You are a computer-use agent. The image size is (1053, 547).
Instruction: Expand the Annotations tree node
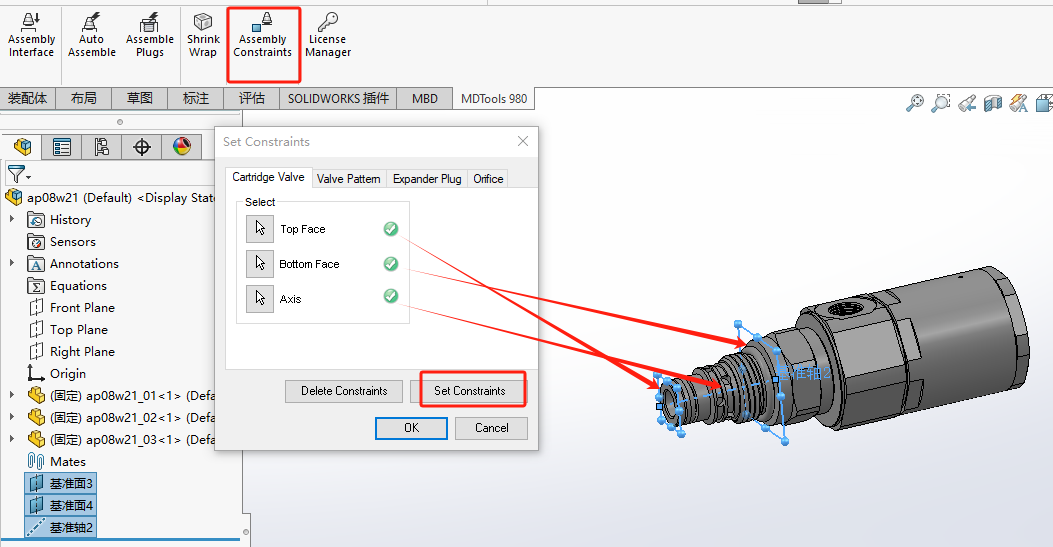point(11,263)
